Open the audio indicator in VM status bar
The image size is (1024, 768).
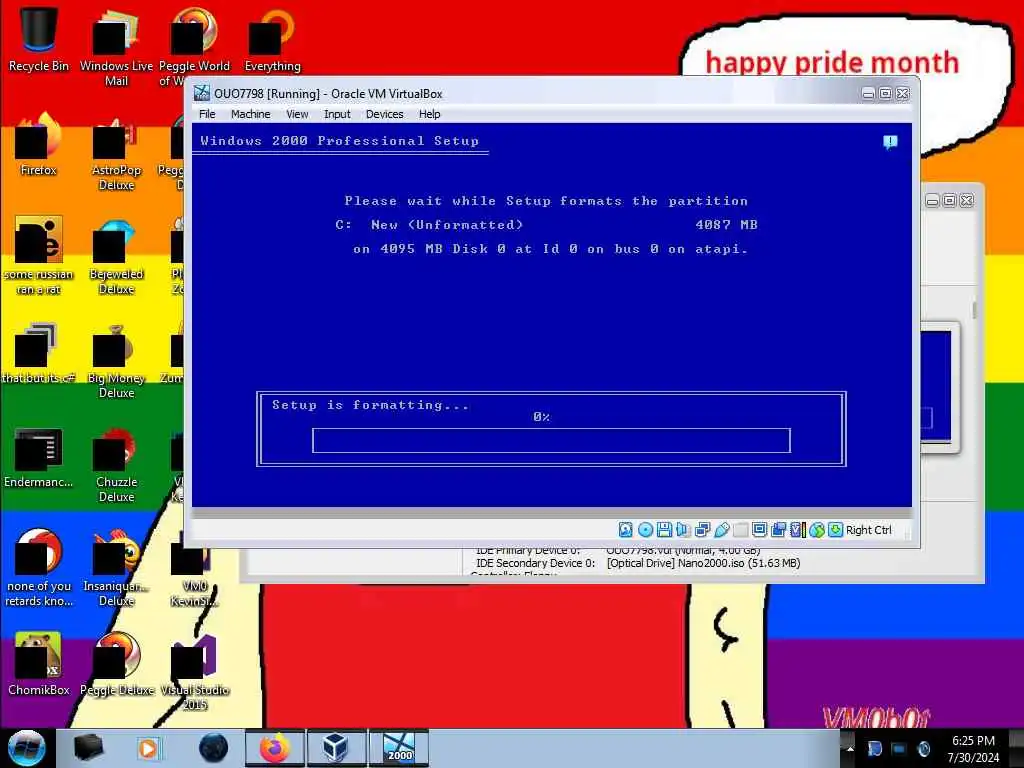tap(683, 530)
